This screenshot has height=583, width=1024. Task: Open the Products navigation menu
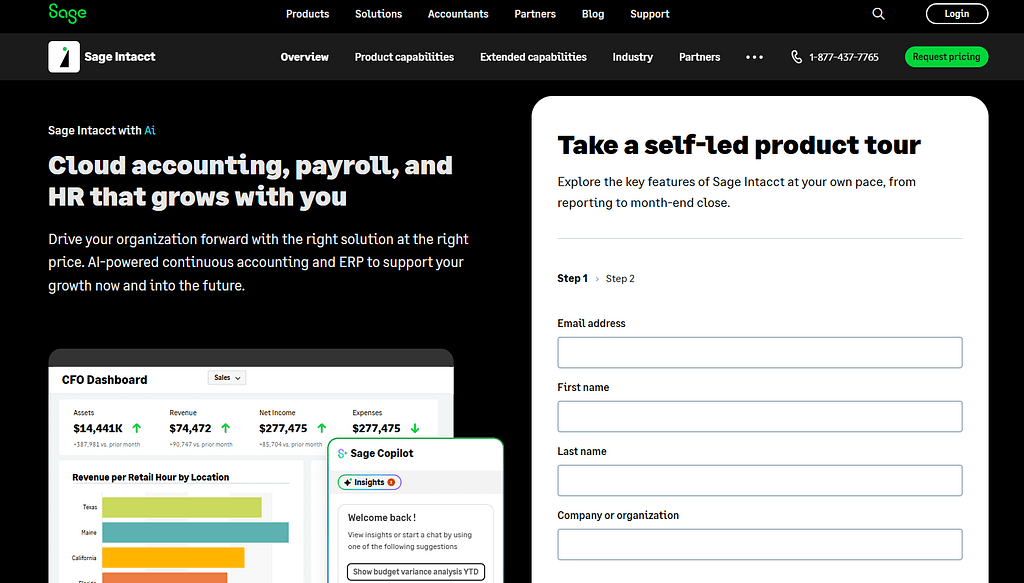click(x=307, y=14)
